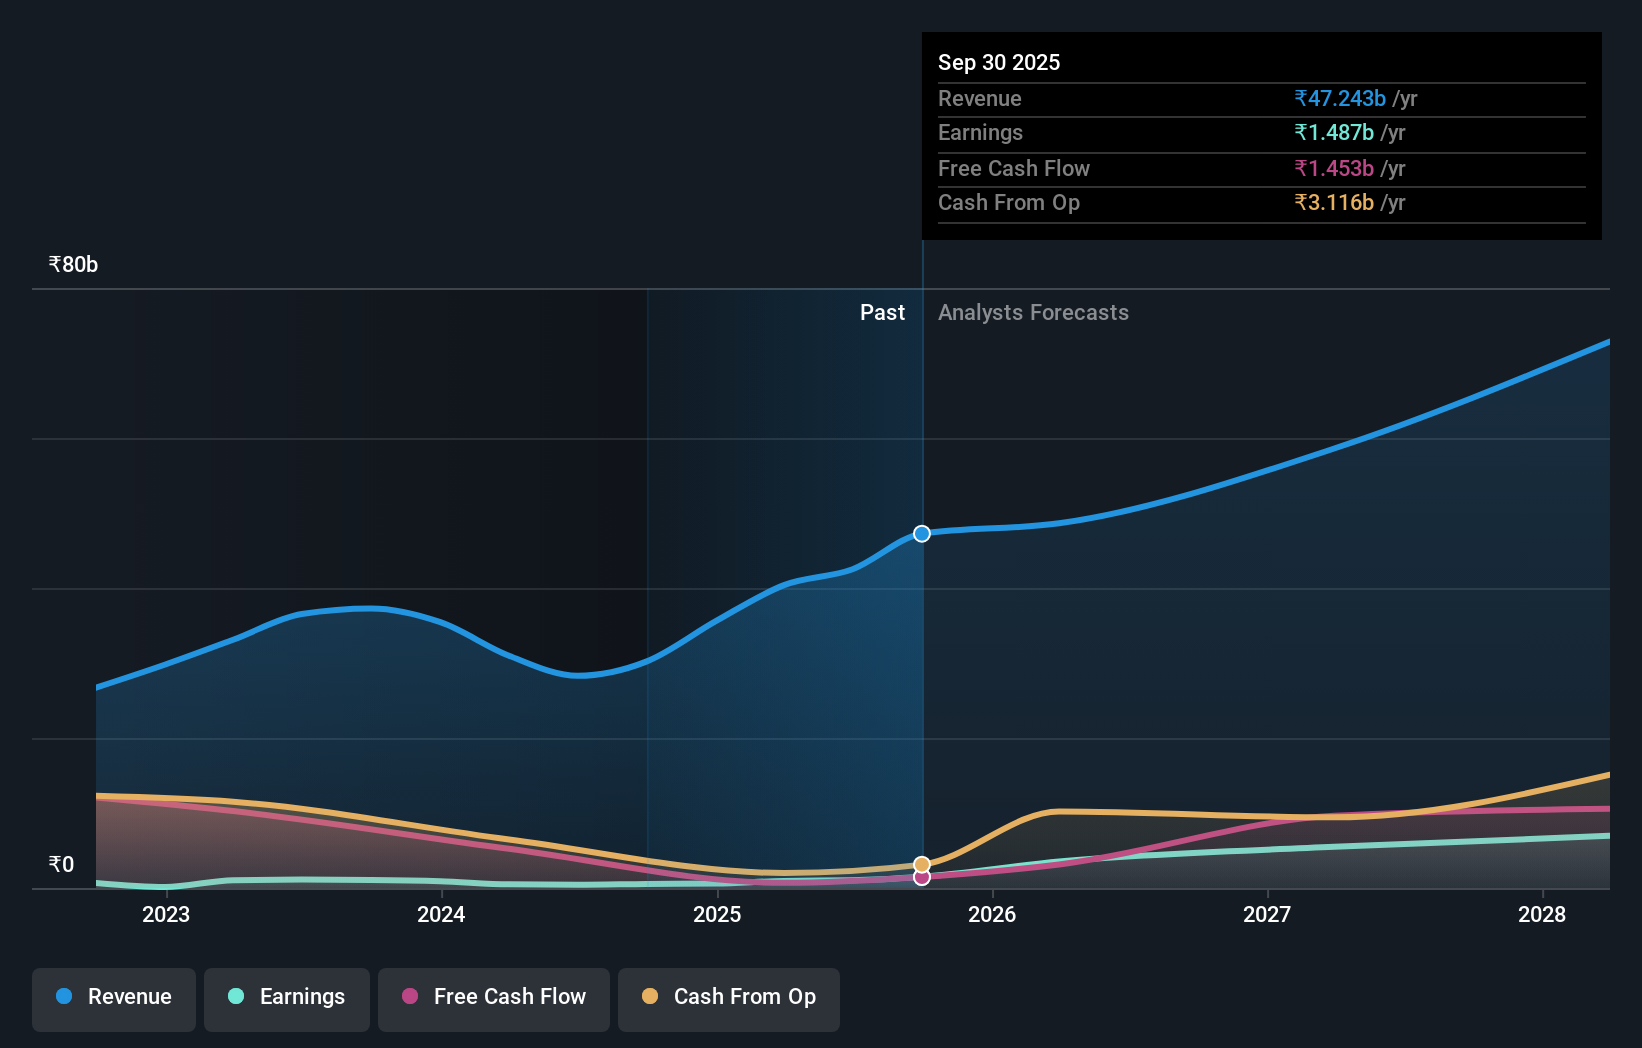This screenshot has width=1642, height=1048.
Task: Click the Revenue rupee value in tooltip
Action: click(x=1339, y=98)
